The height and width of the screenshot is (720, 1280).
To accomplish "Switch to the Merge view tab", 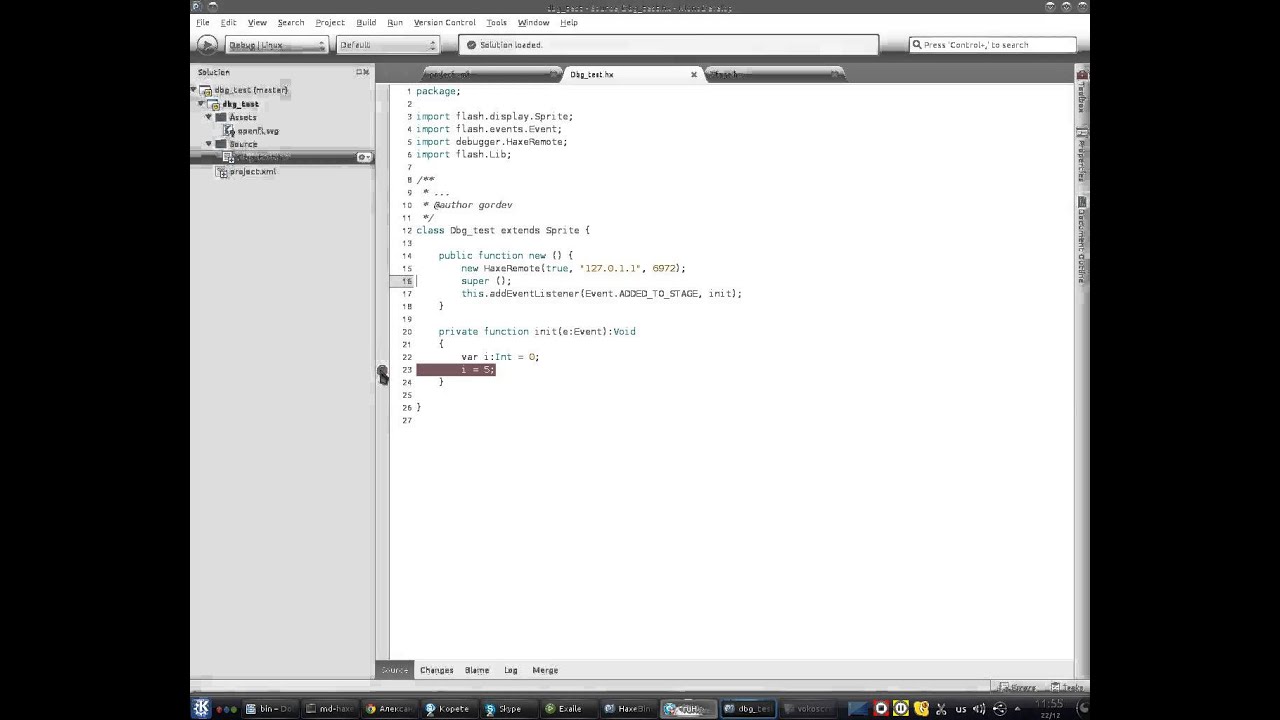I will tap(545, 670).
